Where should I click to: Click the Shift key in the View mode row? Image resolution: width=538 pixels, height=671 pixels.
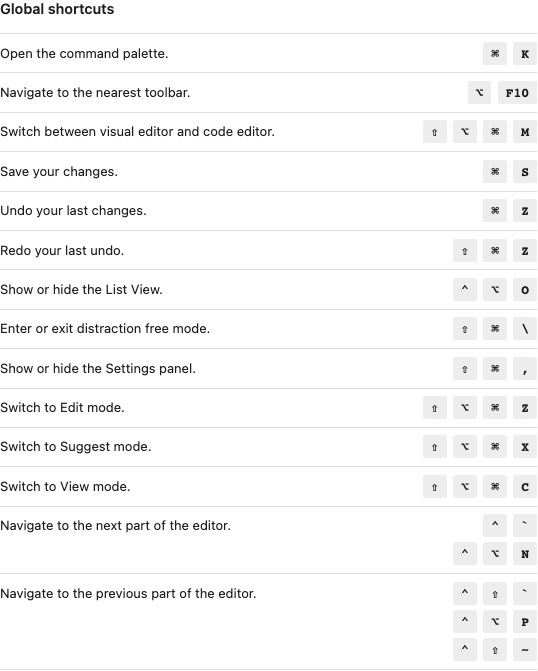point(435,487)
